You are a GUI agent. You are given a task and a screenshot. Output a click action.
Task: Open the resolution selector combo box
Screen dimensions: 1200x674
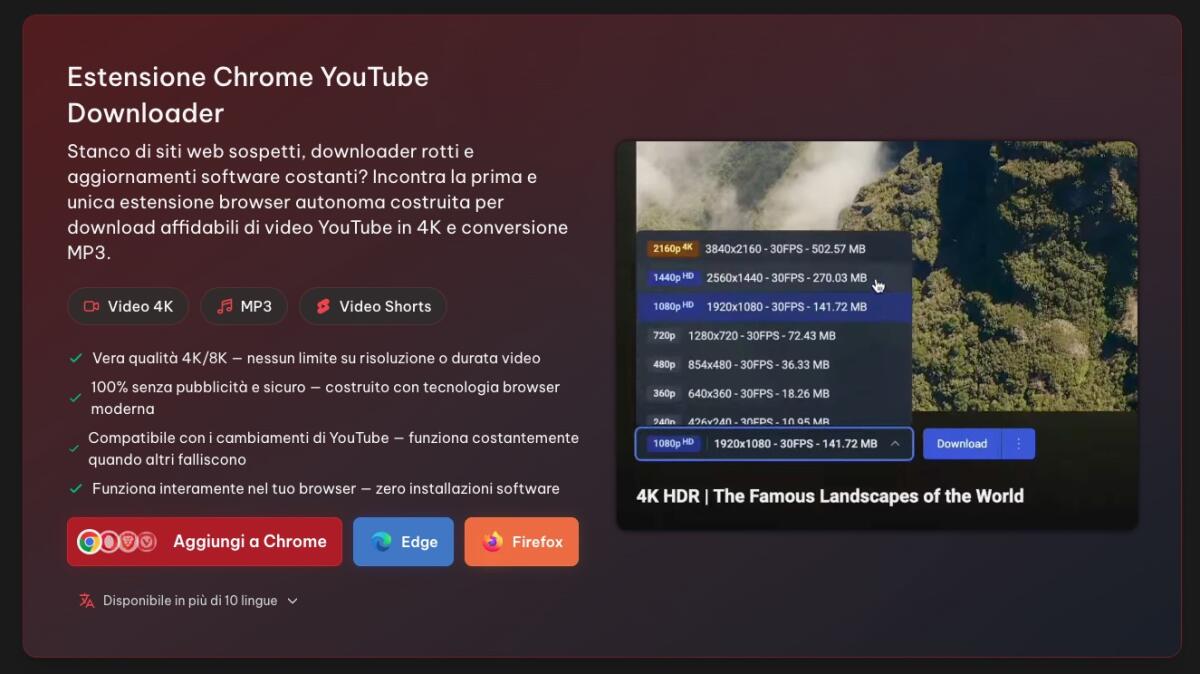773,443
